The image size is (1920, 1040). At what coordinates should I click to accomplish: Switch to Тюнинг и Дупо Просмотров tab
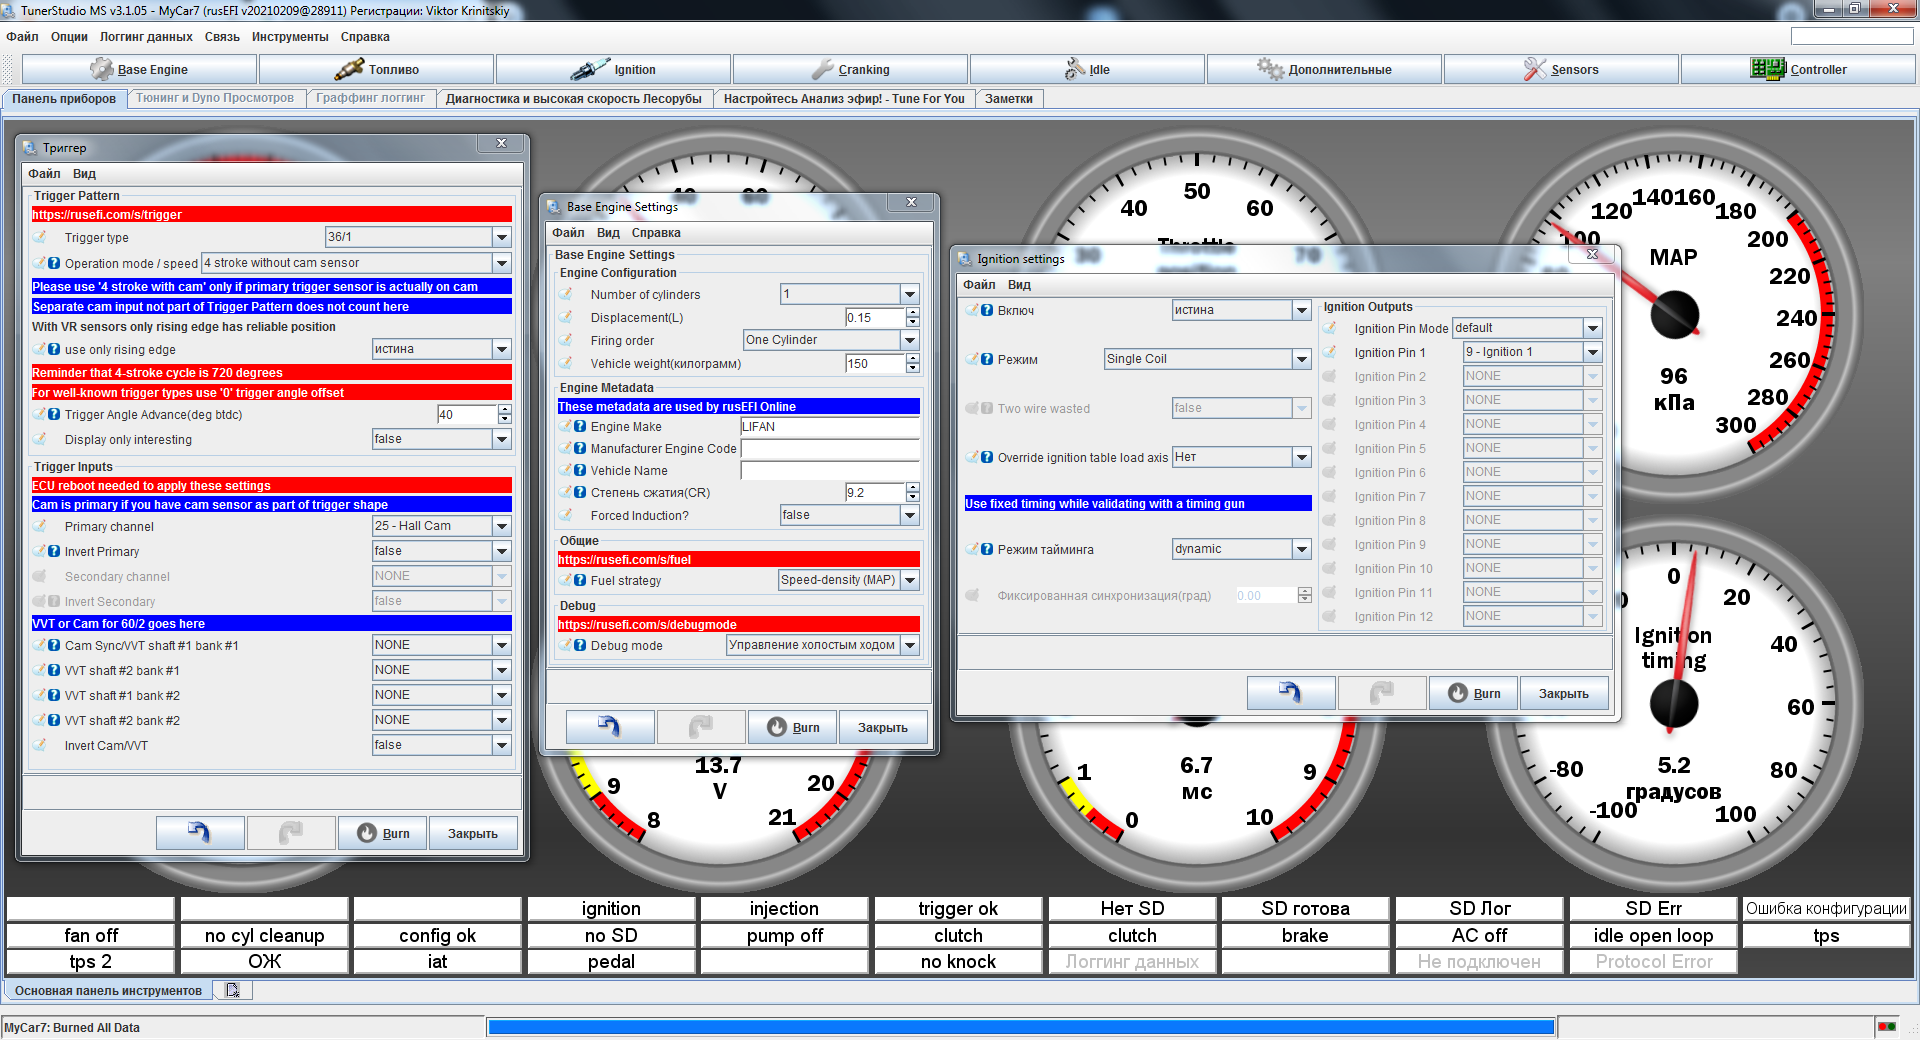coord(215,98)
